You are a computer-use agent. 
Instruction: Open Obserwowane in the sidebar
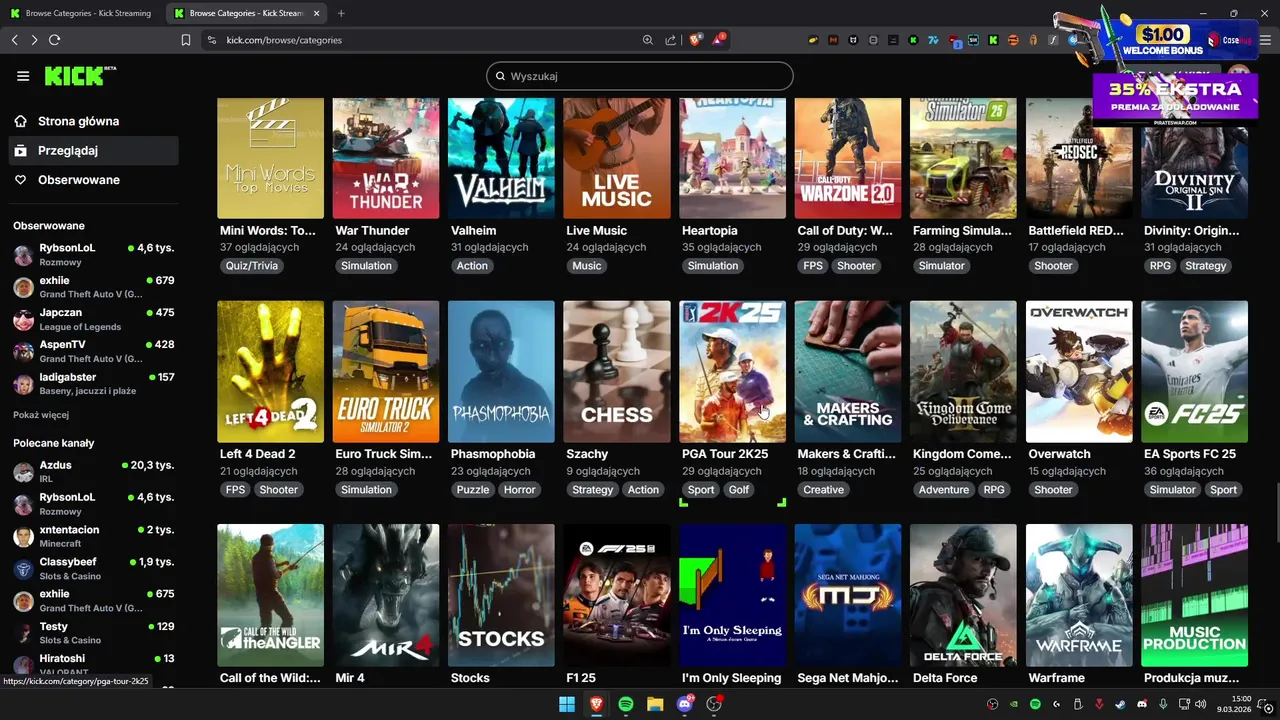93,180
